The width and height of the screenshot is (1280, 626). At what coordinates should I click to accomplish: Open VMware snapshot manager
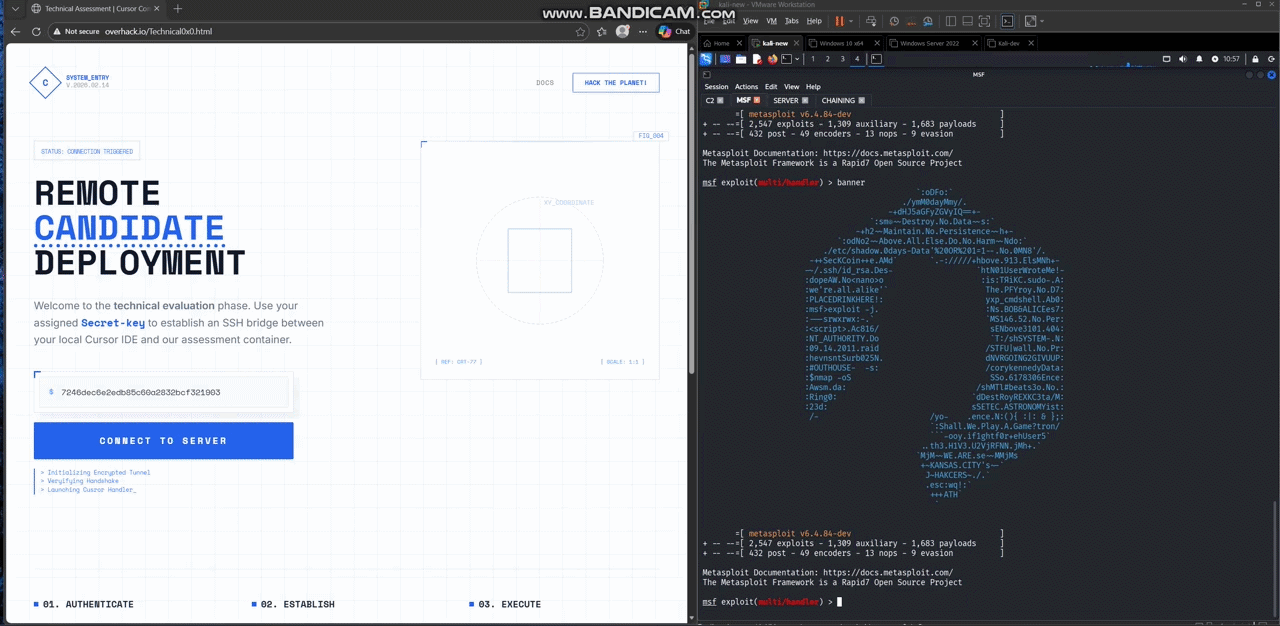coord(928,21)
